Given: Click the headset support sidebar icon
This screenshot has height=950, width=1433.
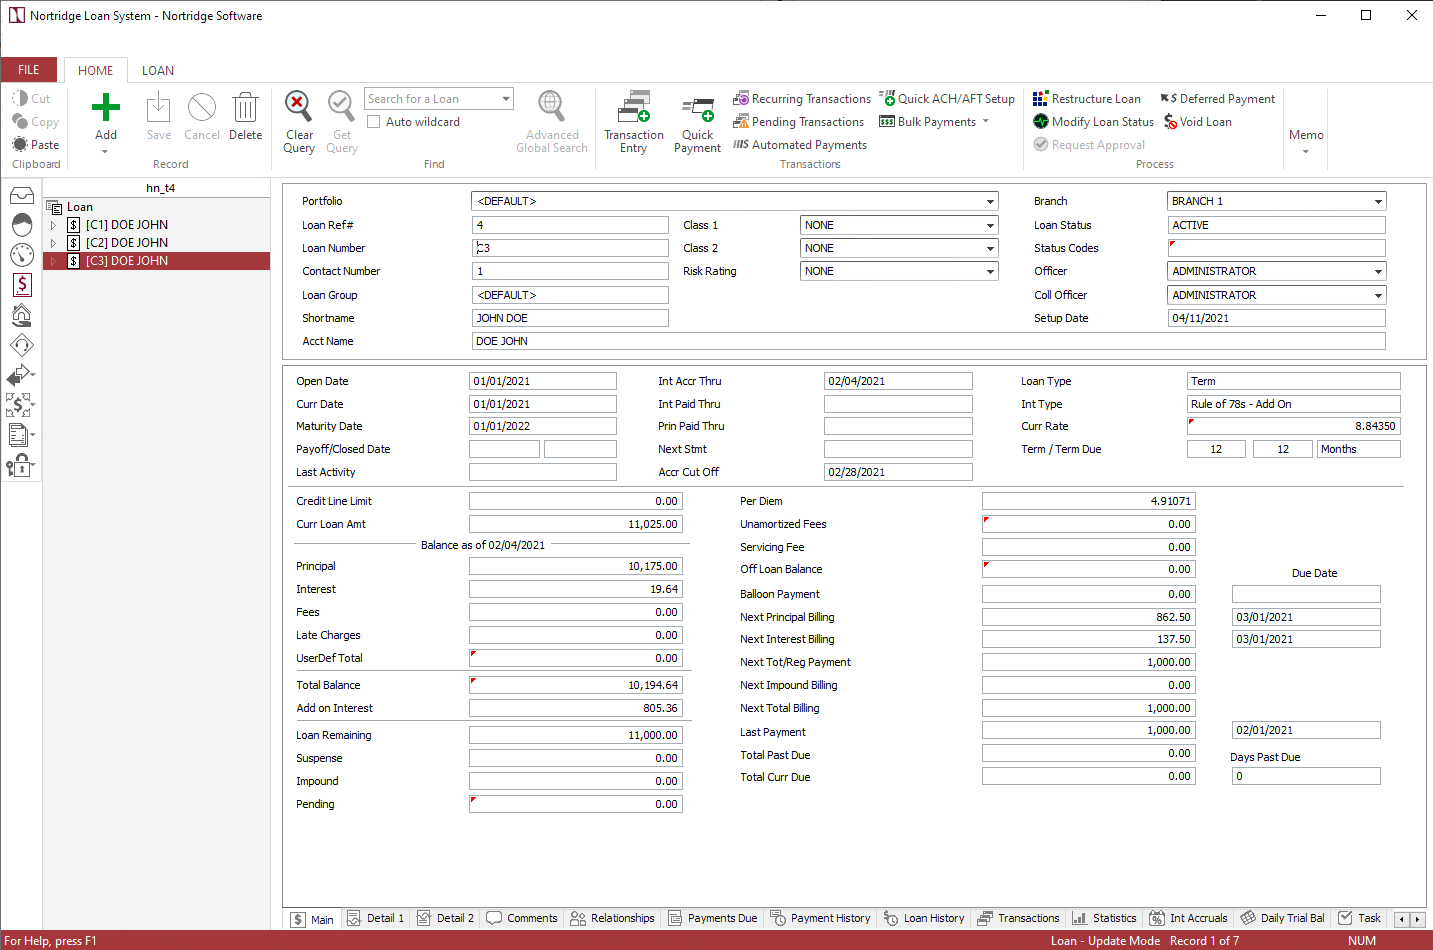Looking at the screenshot, I should click(x=22, y=345).
